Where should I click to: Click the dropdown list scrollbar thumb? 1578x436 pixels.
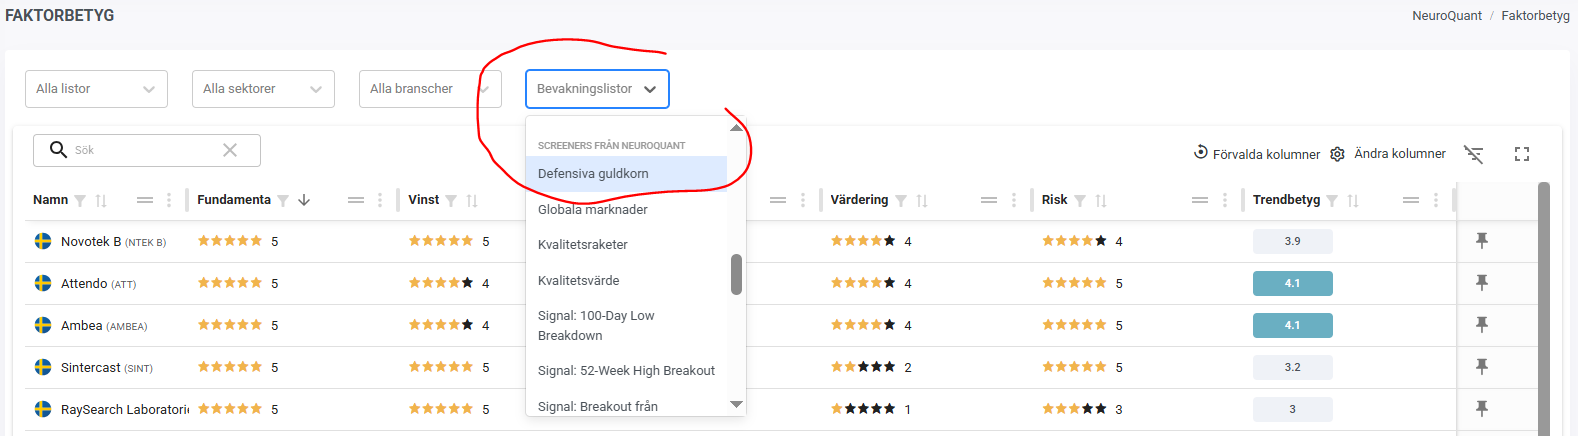pyautogui.click(x=736, y=274)
